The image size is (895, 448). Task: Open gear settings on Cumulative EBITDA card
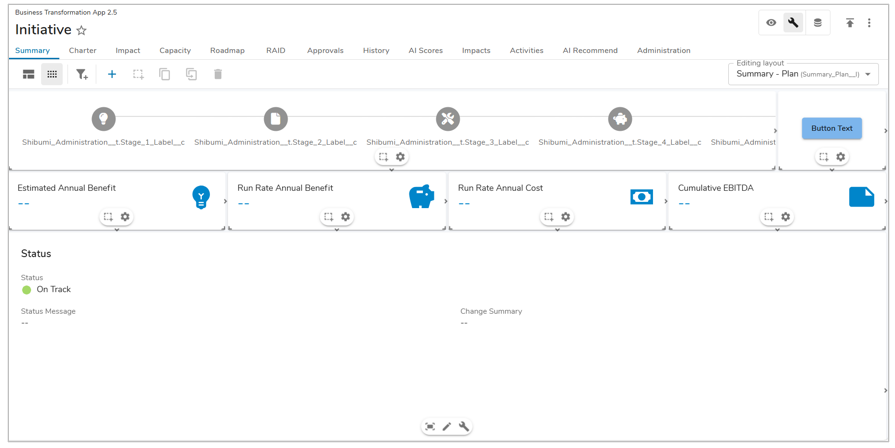point(786,217)
